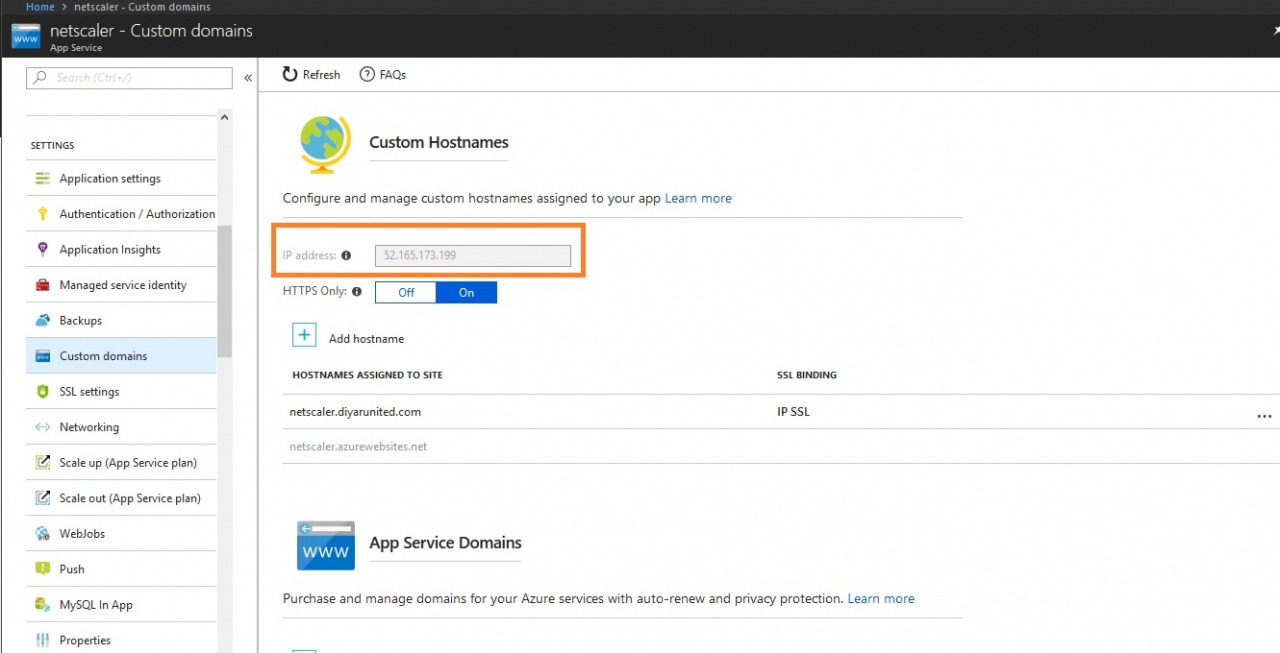Click the info icon next to IP address
1280x653 pixels.
(x=346, y=256)
